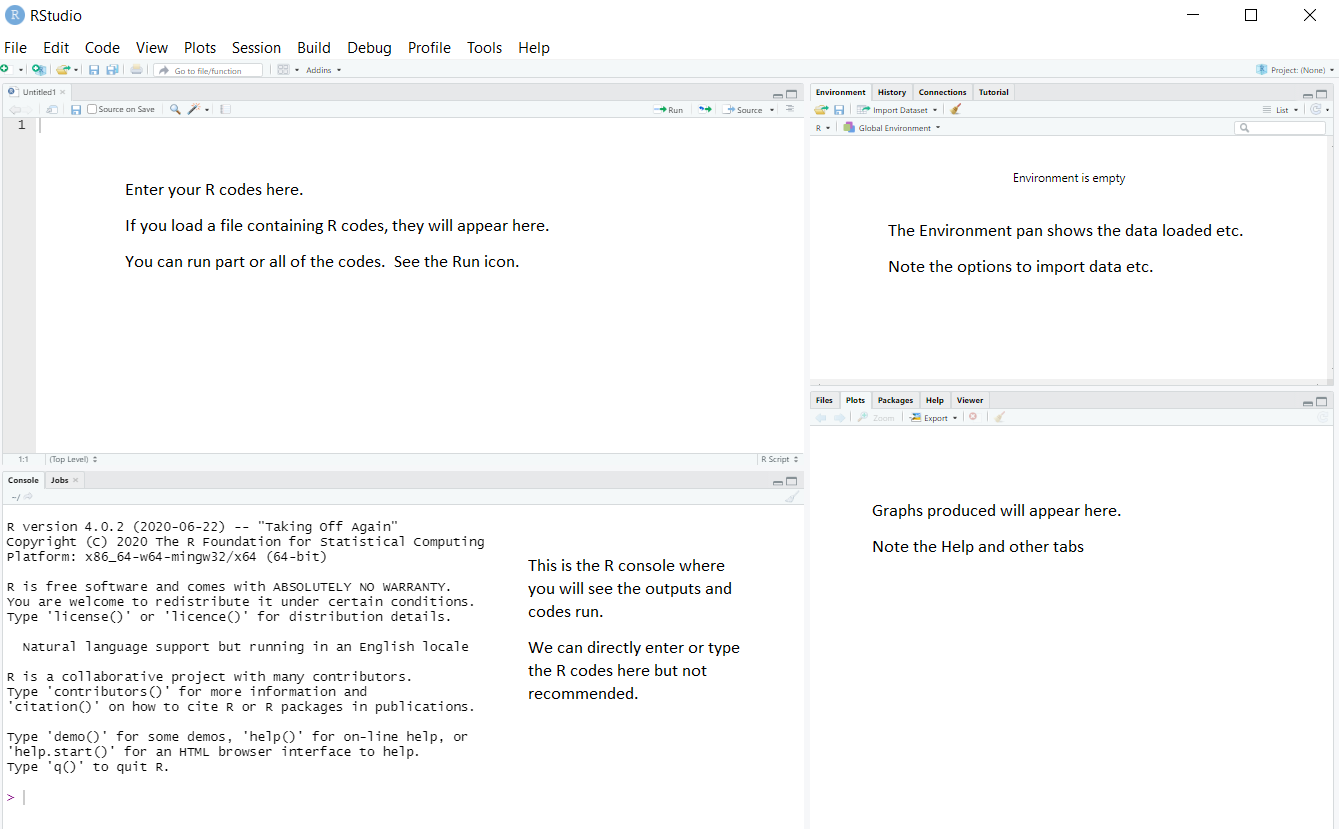Click the Environment search field
This screenshot has height=829, width=1339.
1280,128
